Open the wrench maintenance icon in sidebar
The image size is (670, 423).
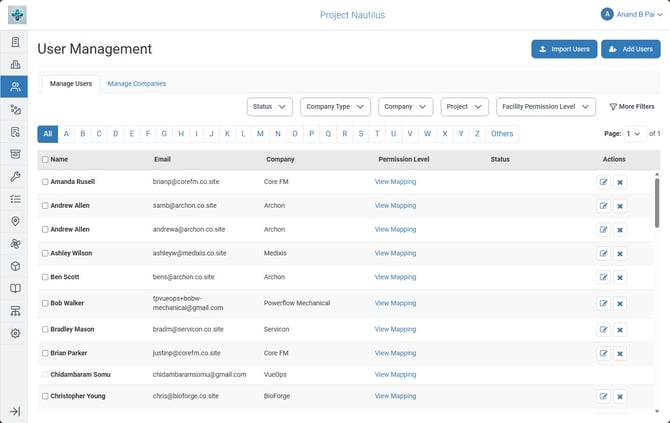[x=15, y=176]
